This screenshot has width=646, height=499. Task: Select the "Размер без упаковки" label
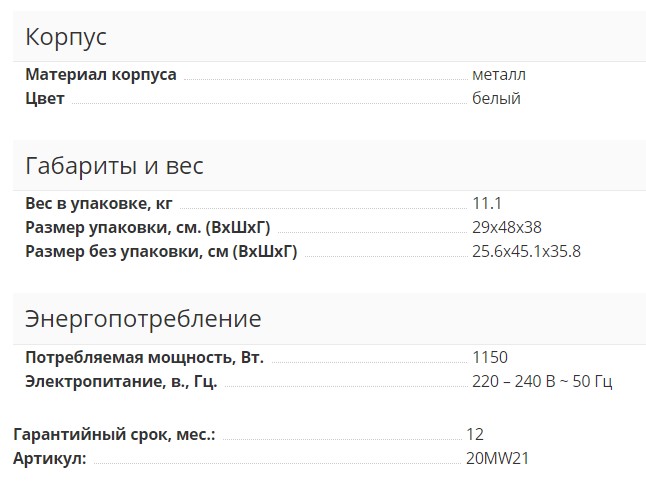161,251
